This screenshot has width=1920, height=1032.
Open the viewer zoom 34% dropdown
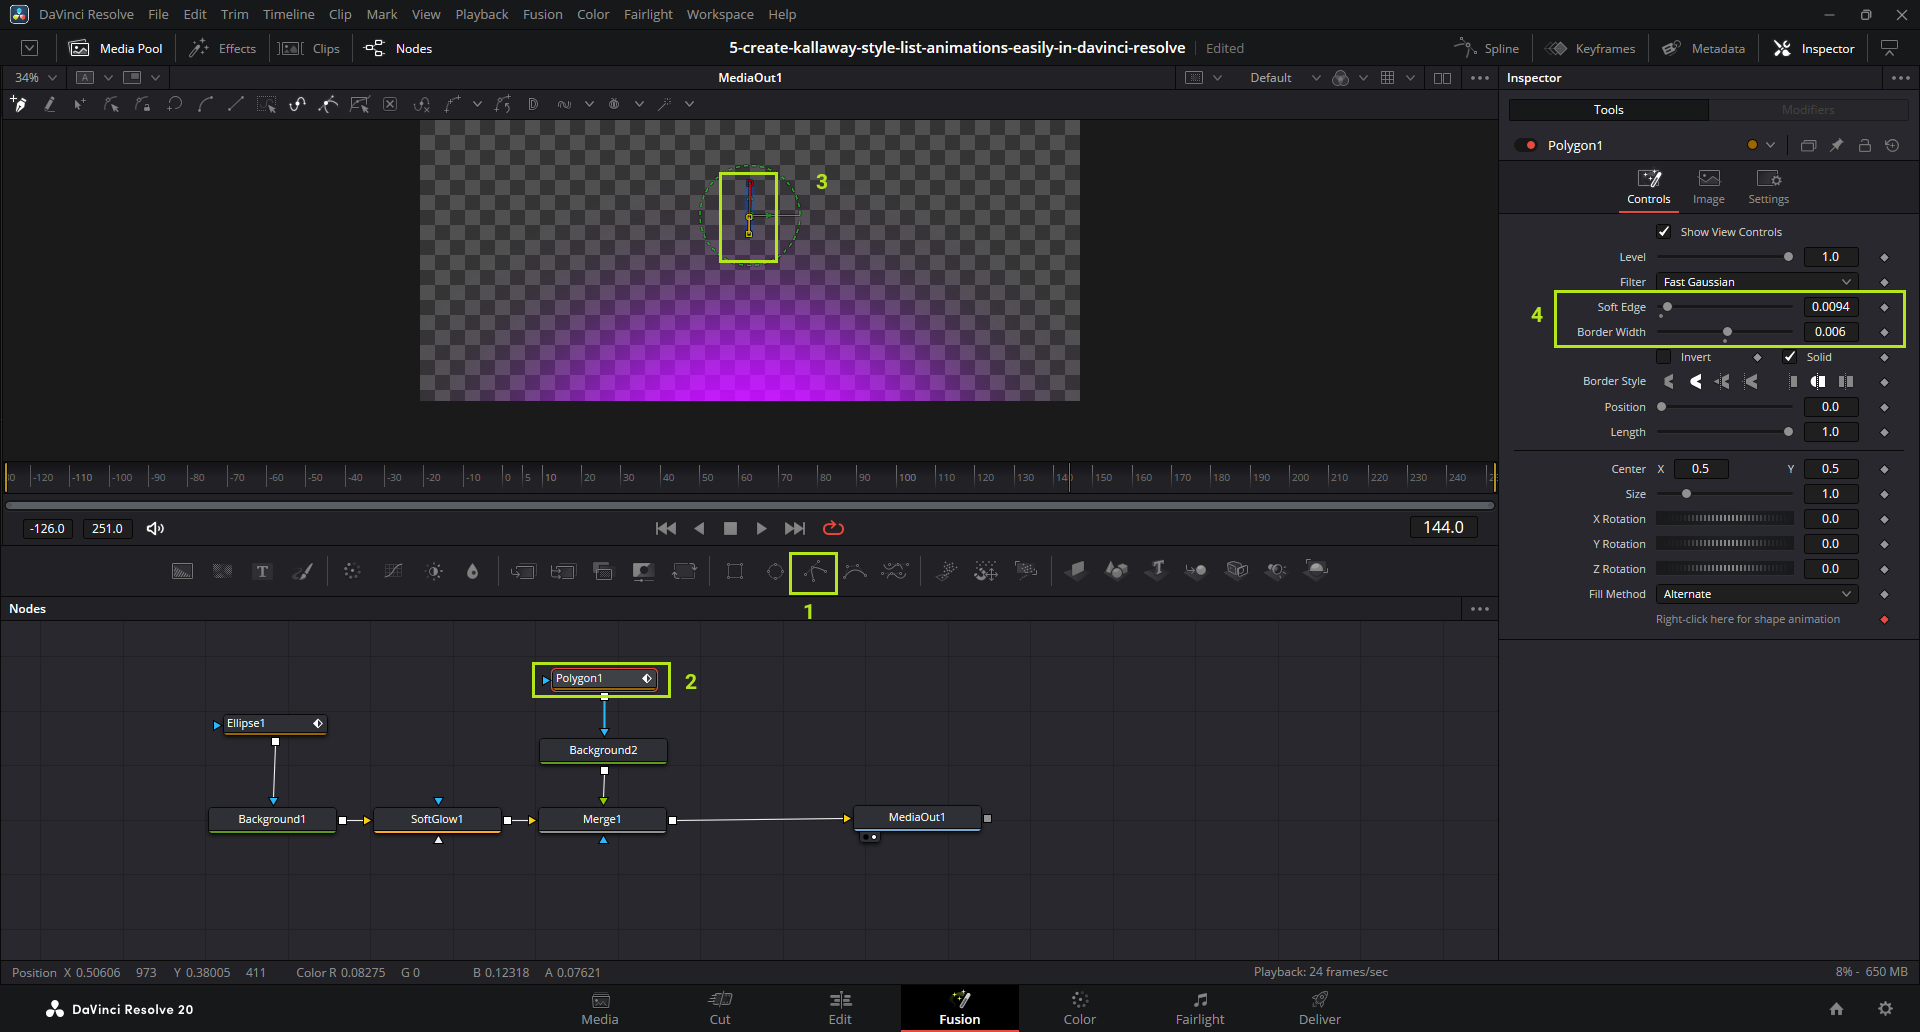click(36, 78)
